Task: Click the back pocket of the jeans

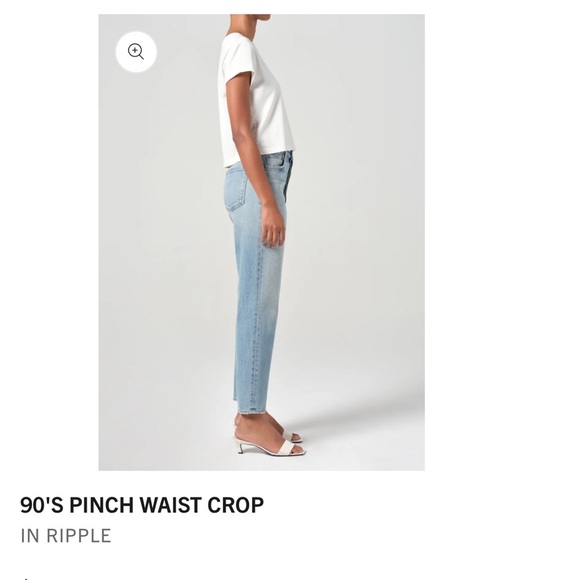Action: [236, 189]
